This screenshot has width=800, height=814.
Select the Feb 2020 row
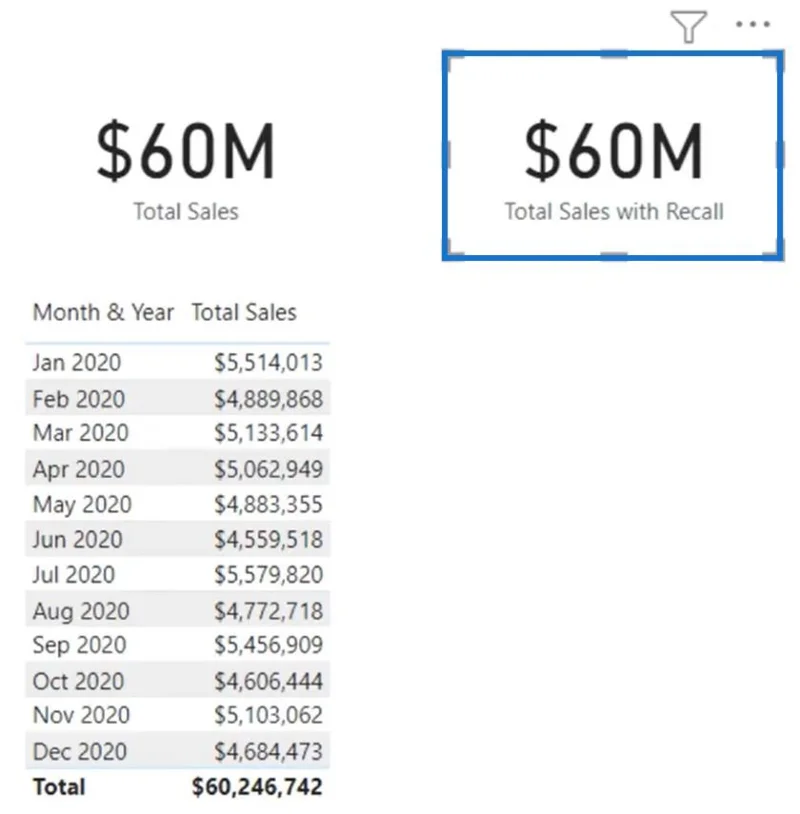(x=178, y=398)
